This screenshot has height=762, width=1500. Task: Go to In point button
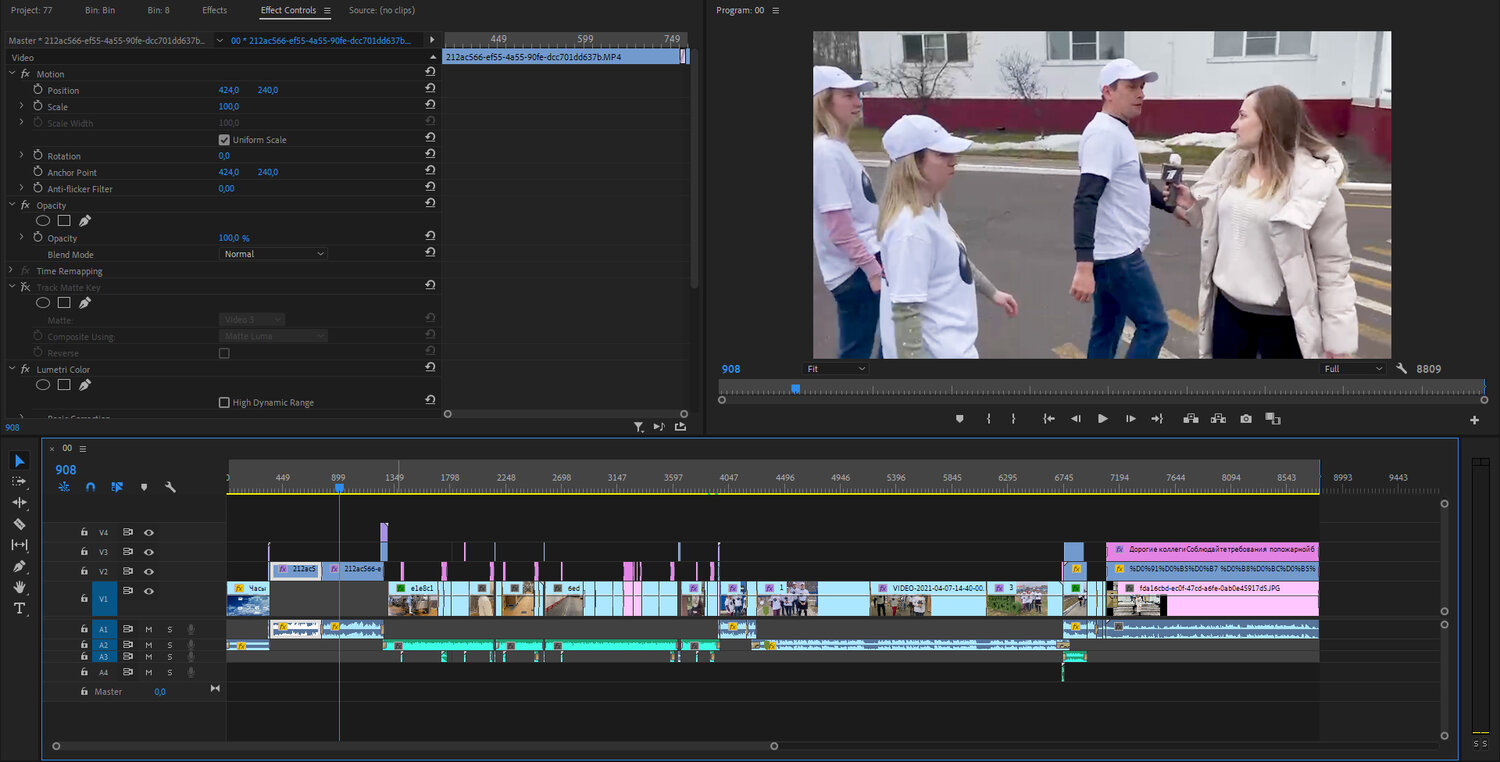point(1049,419)
